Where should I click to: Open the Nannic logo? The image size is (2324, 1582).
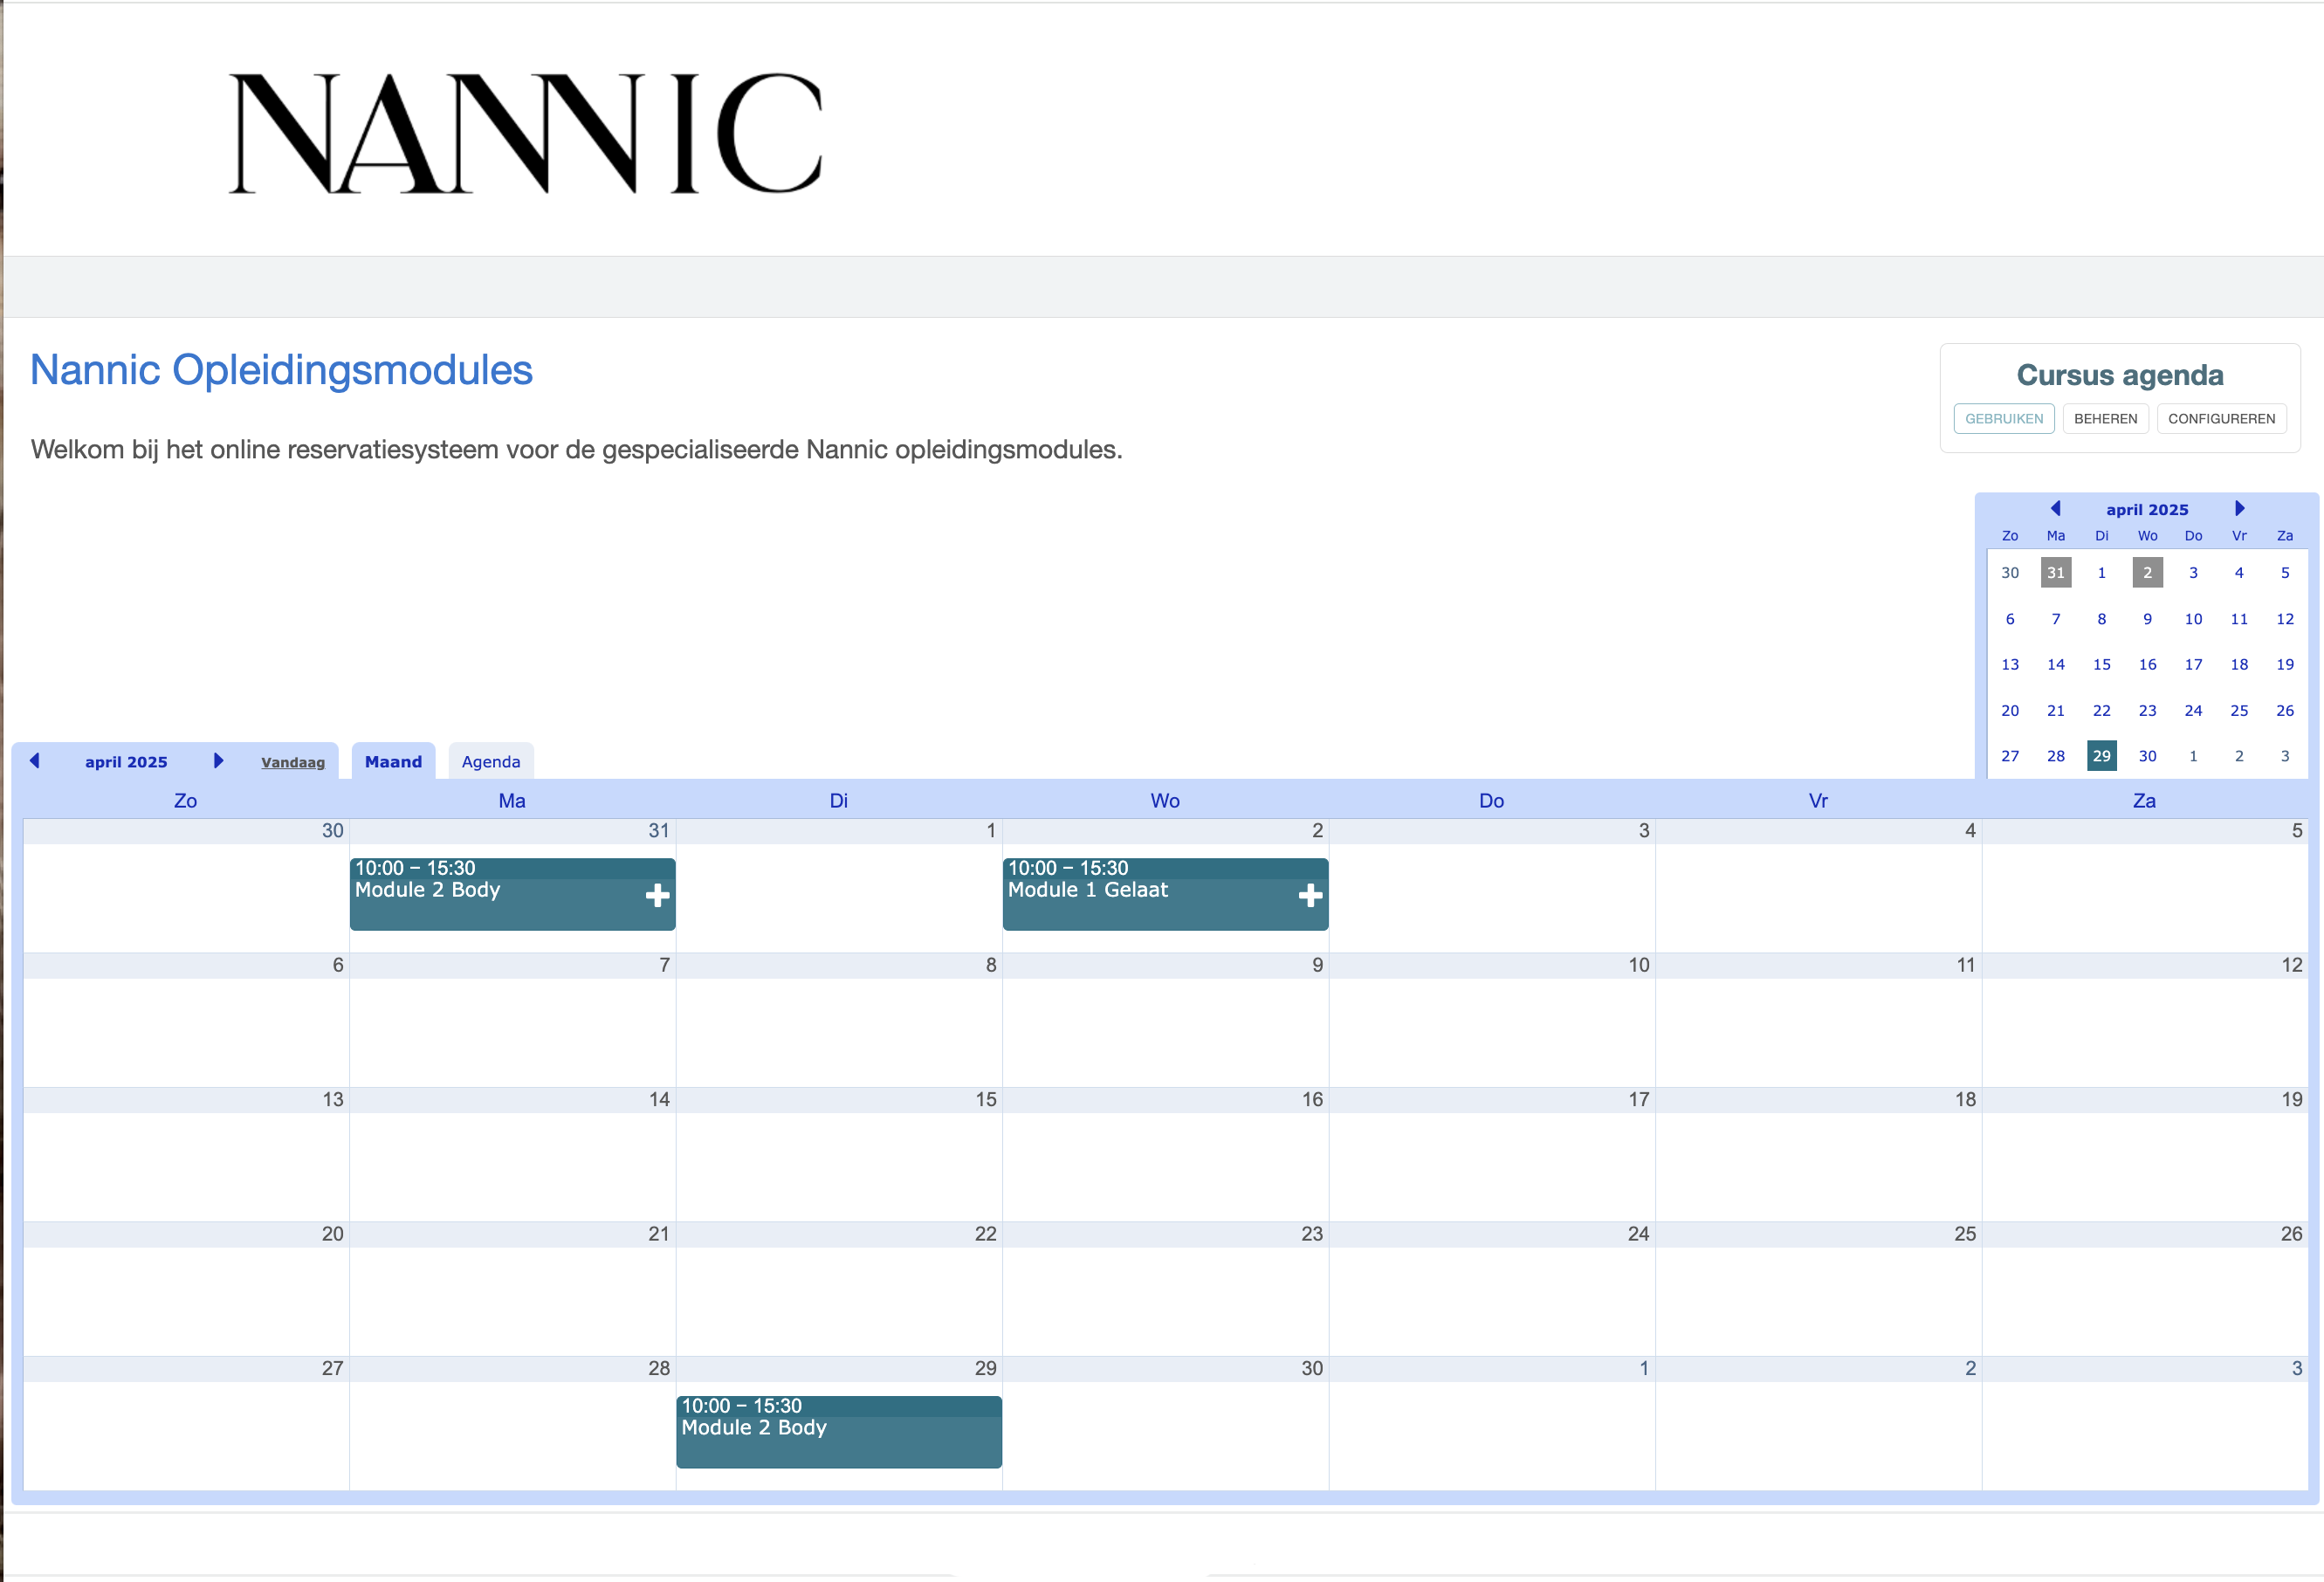(526, 133)
